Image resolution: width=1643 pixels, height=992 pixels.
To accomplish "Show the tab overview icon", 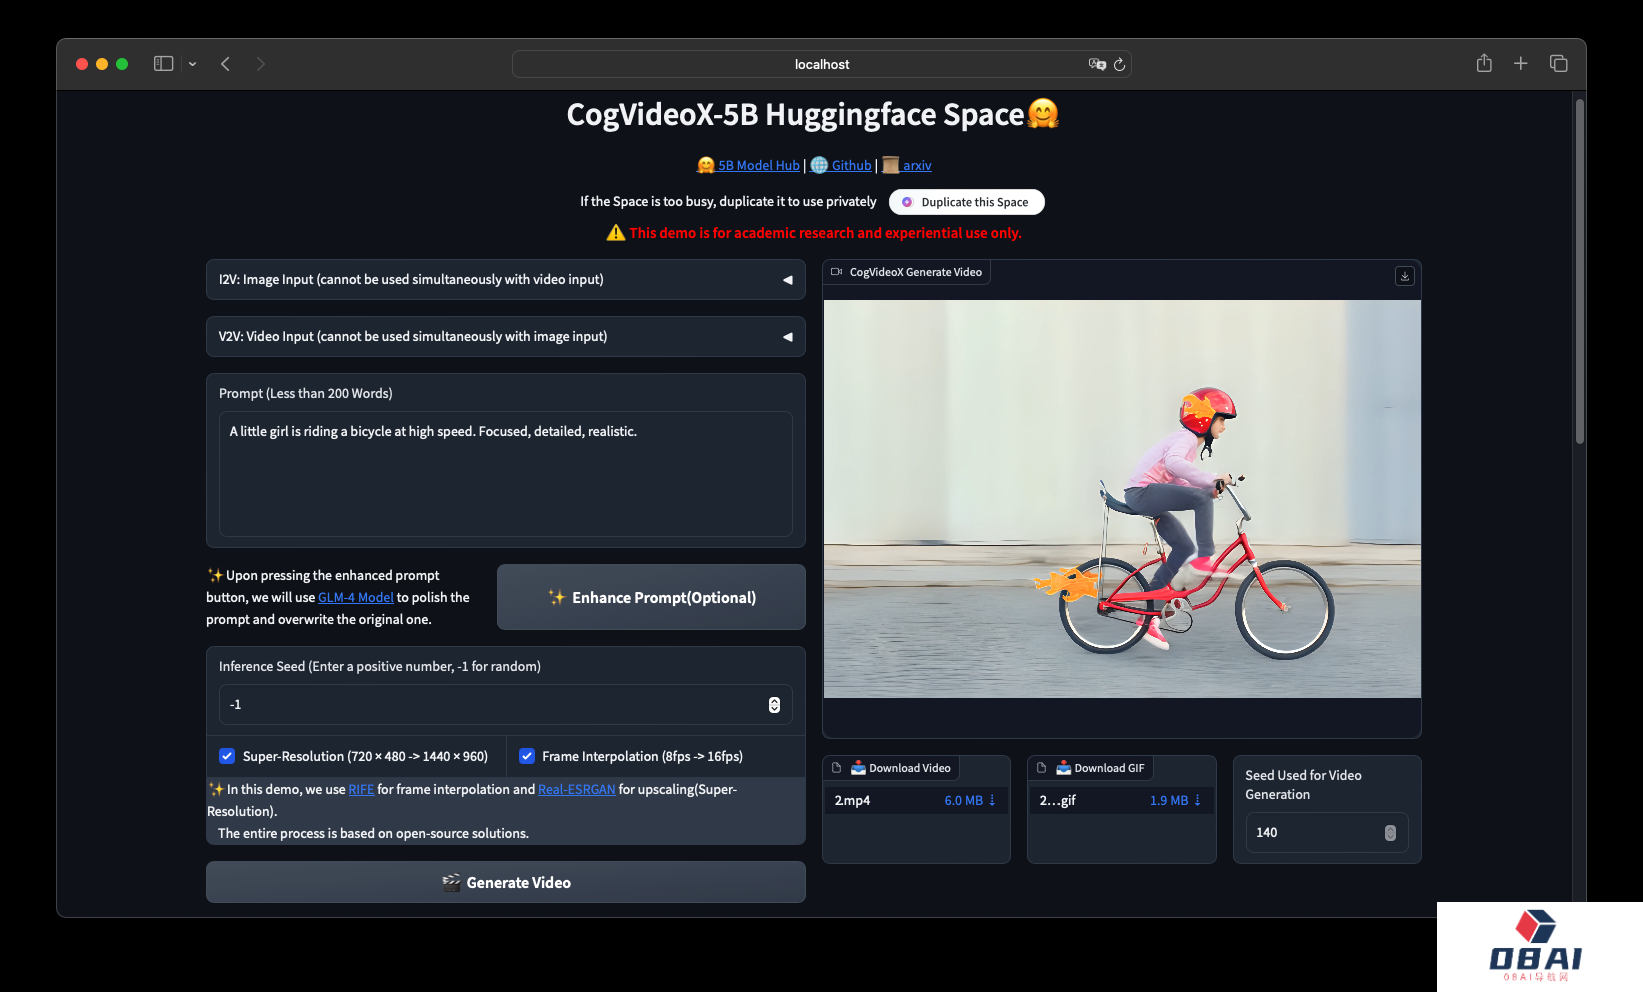I will [x=1558, y=64].
